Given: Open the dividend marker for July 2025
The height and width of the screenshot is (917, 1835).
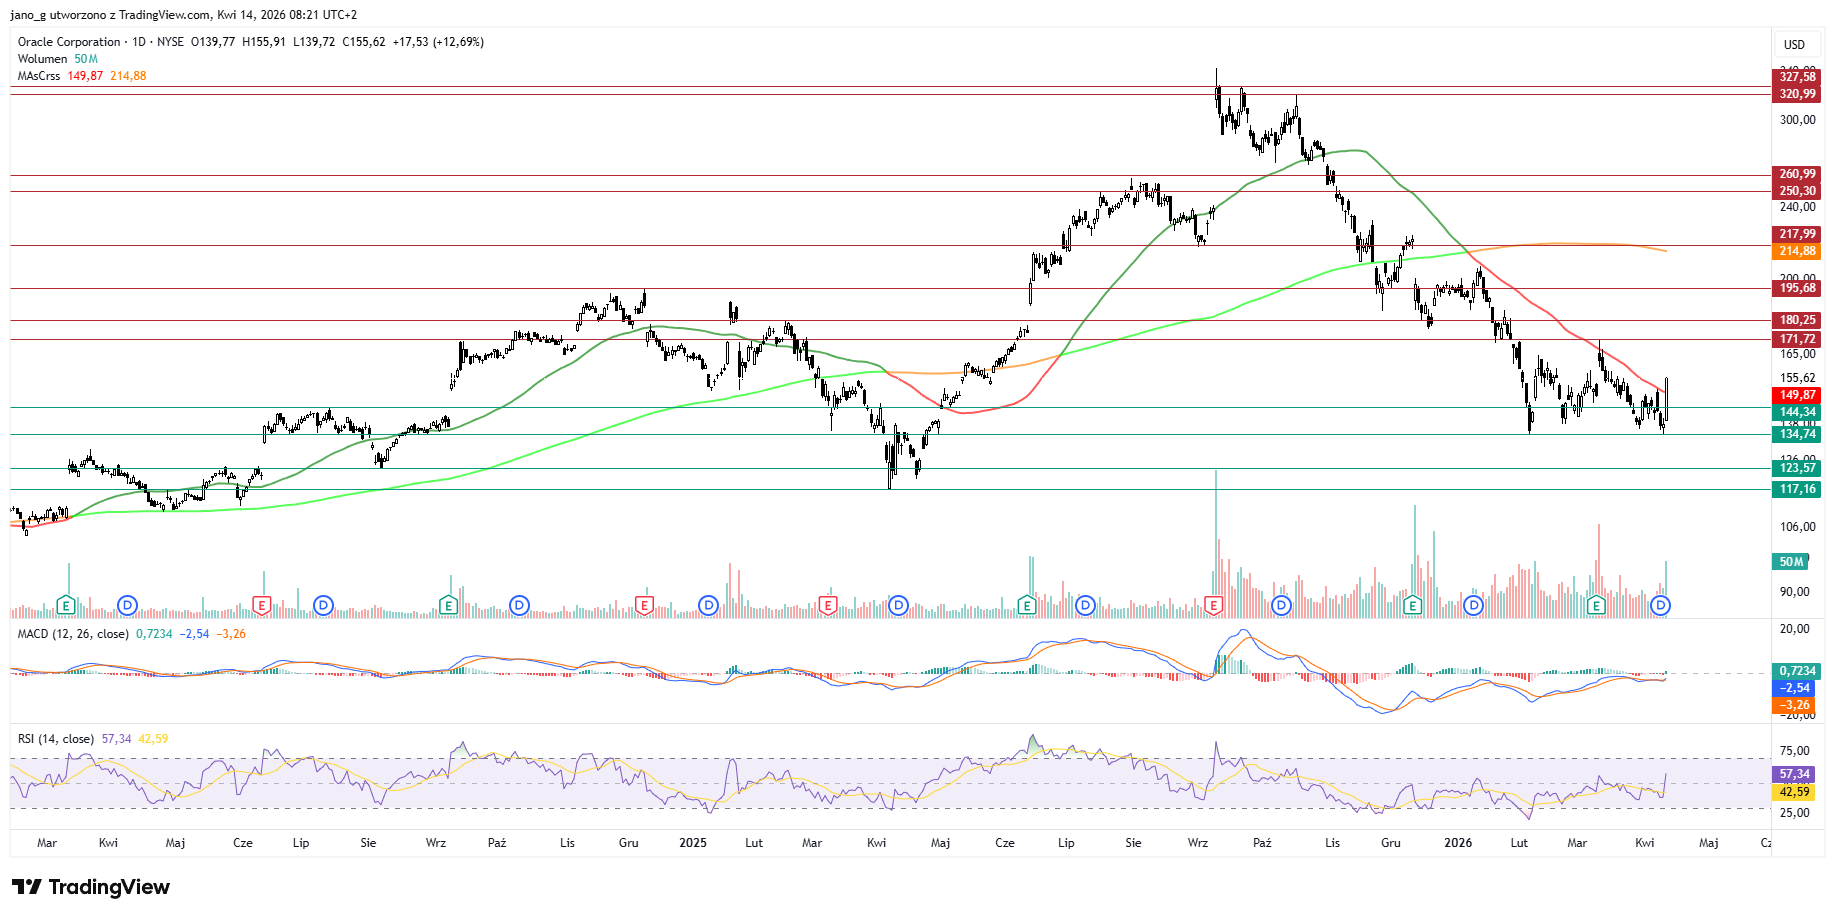Looking at the screenshot, I should [x=1086, y=605].
